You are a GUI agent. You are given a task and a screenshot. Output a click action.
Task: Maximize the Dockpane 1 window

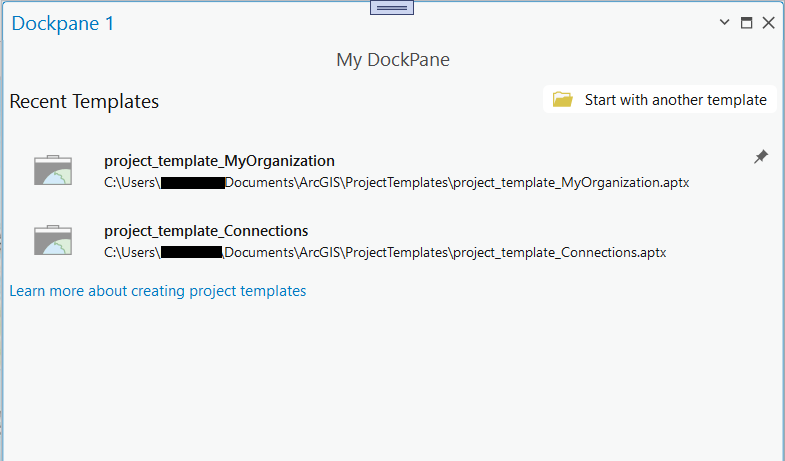(x=746, y=23)
